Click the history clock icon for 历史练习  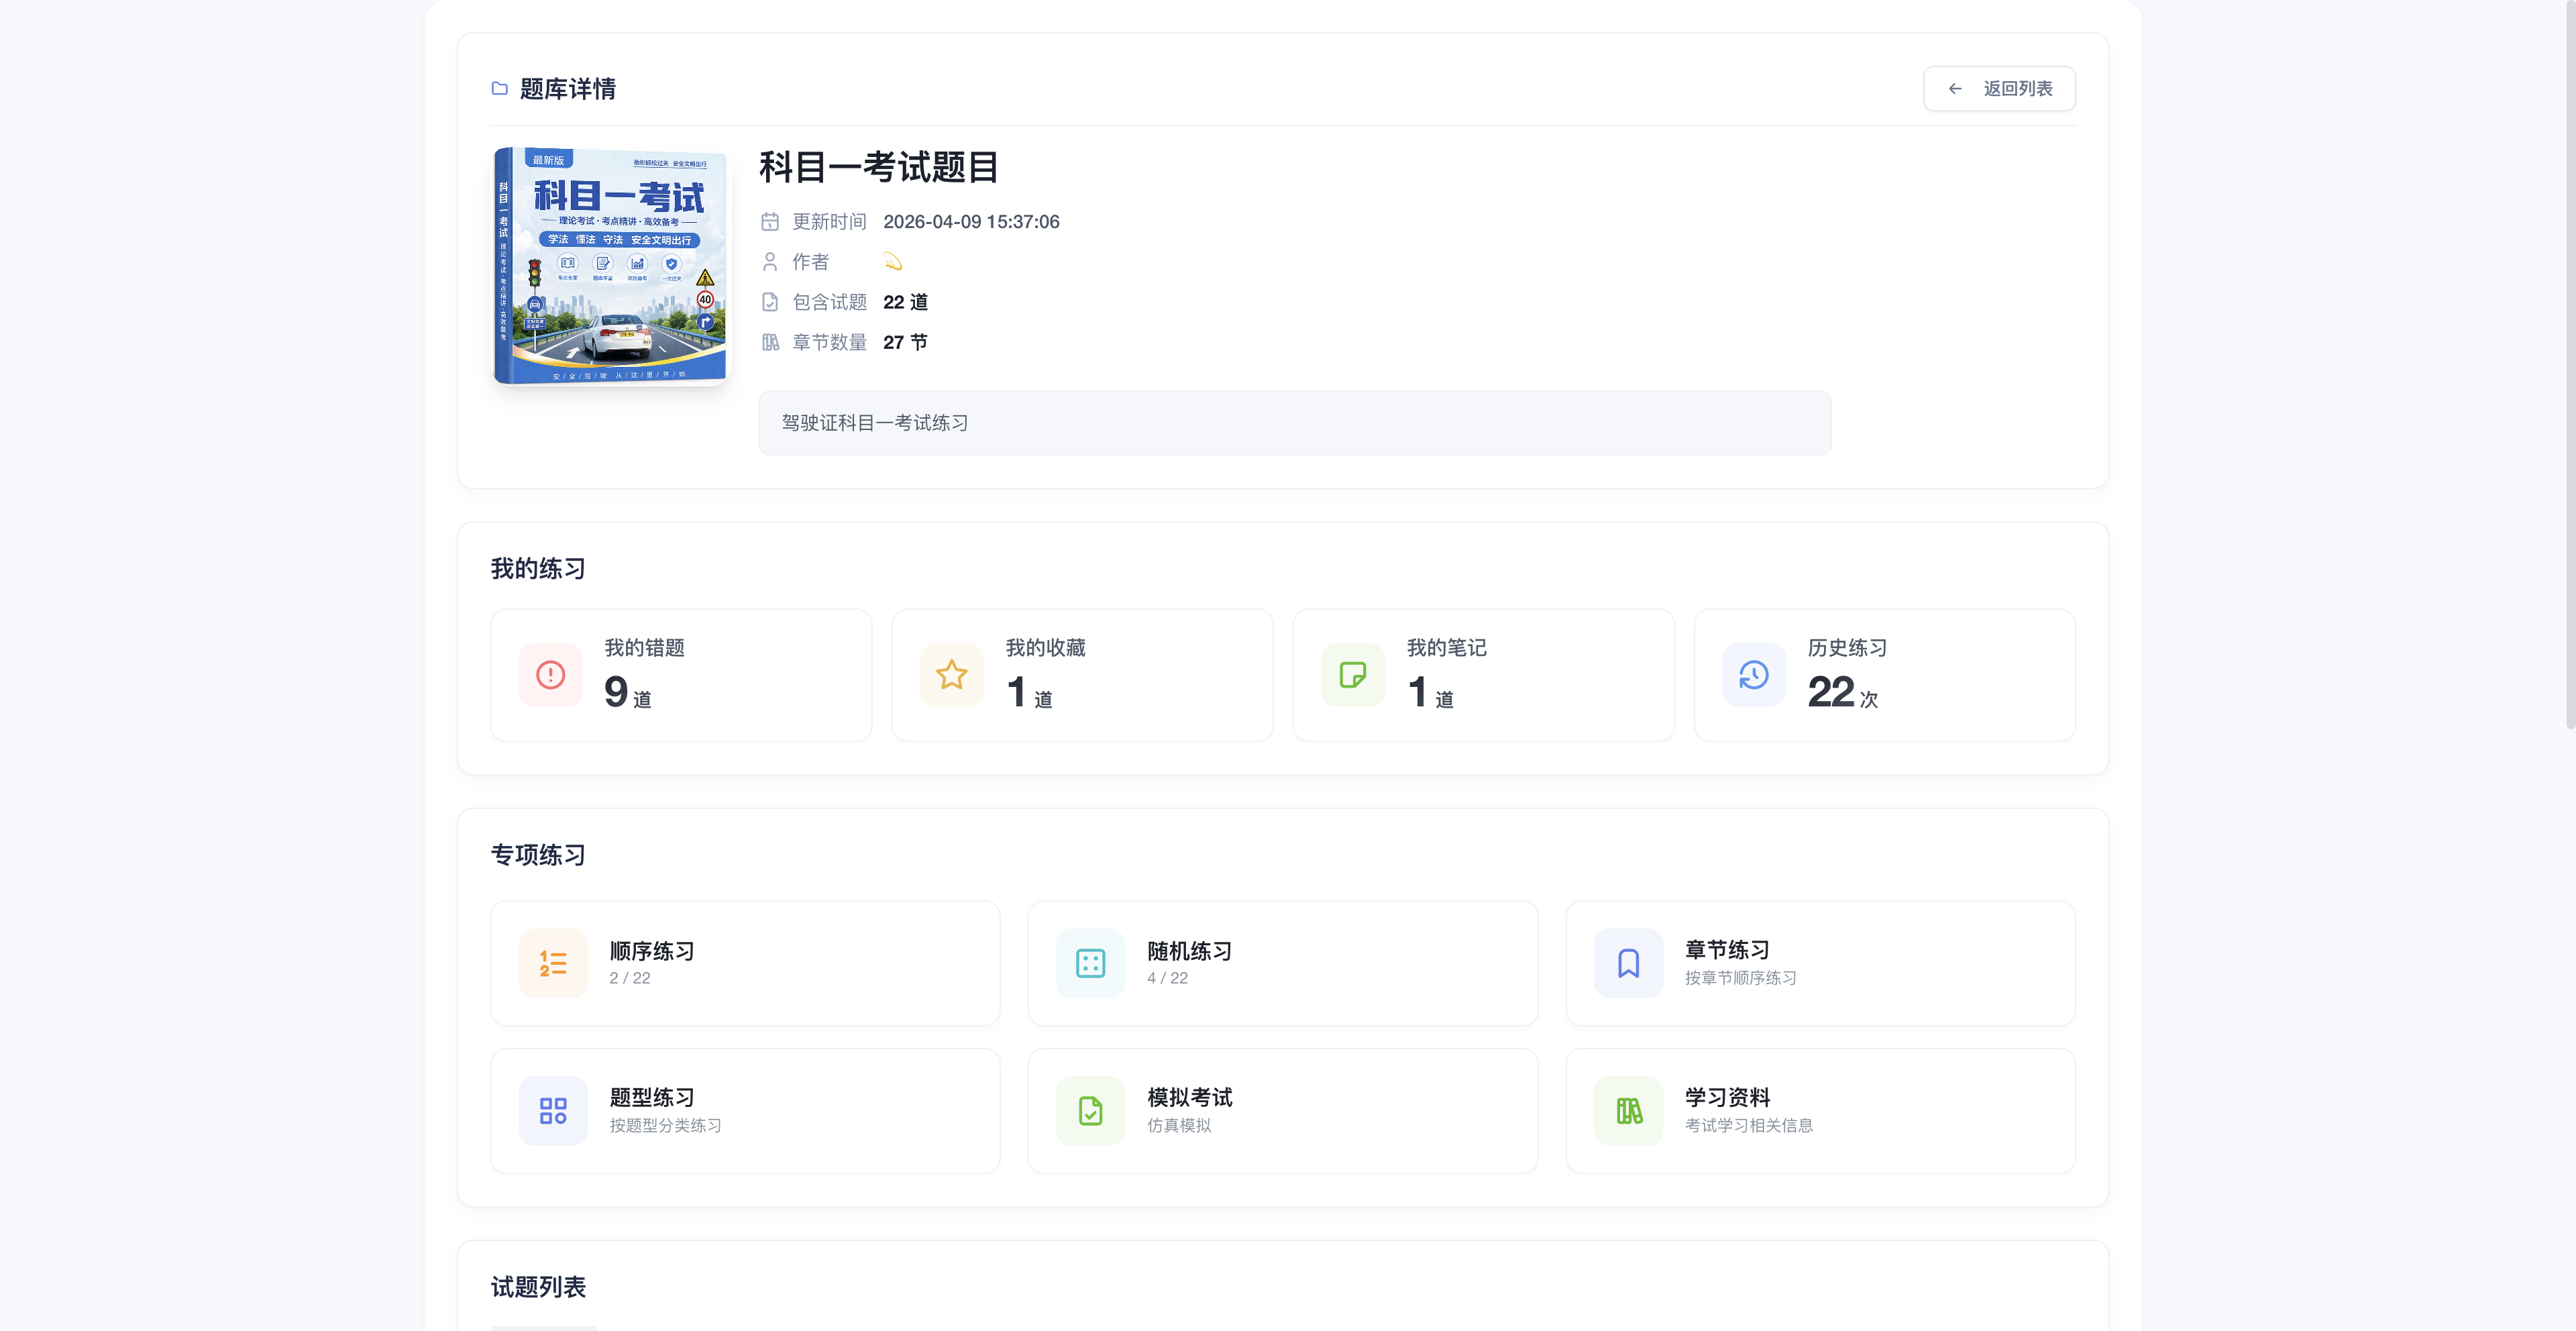[x=1753, y=675]
